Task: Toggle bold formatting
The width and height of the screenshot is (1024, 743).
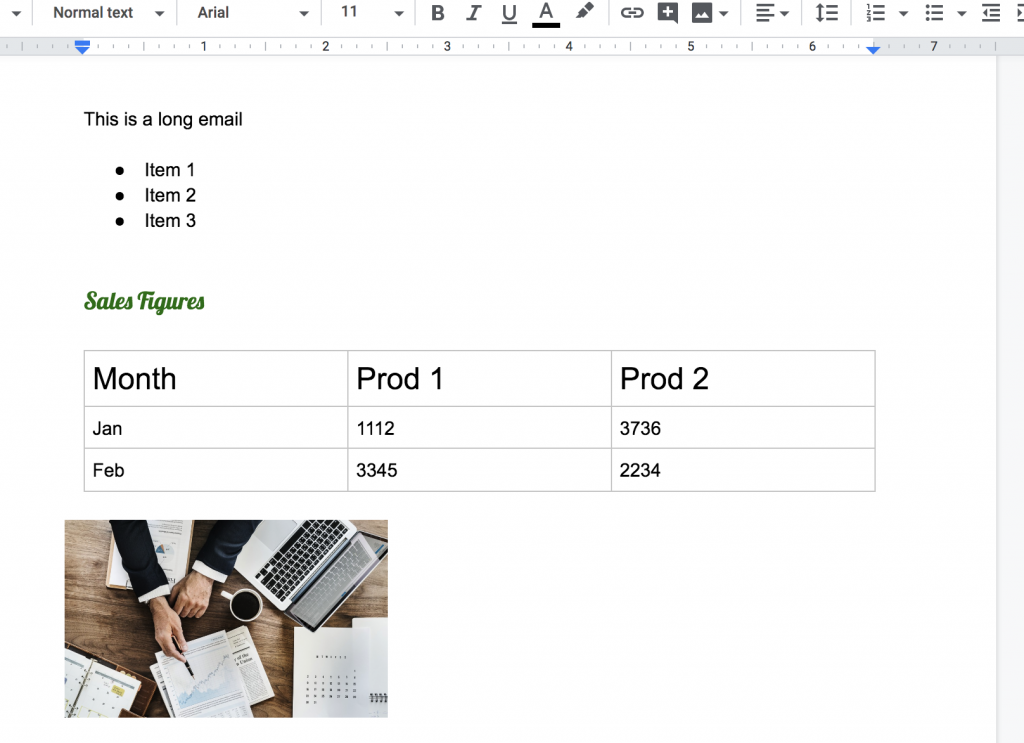Action: 438,13
